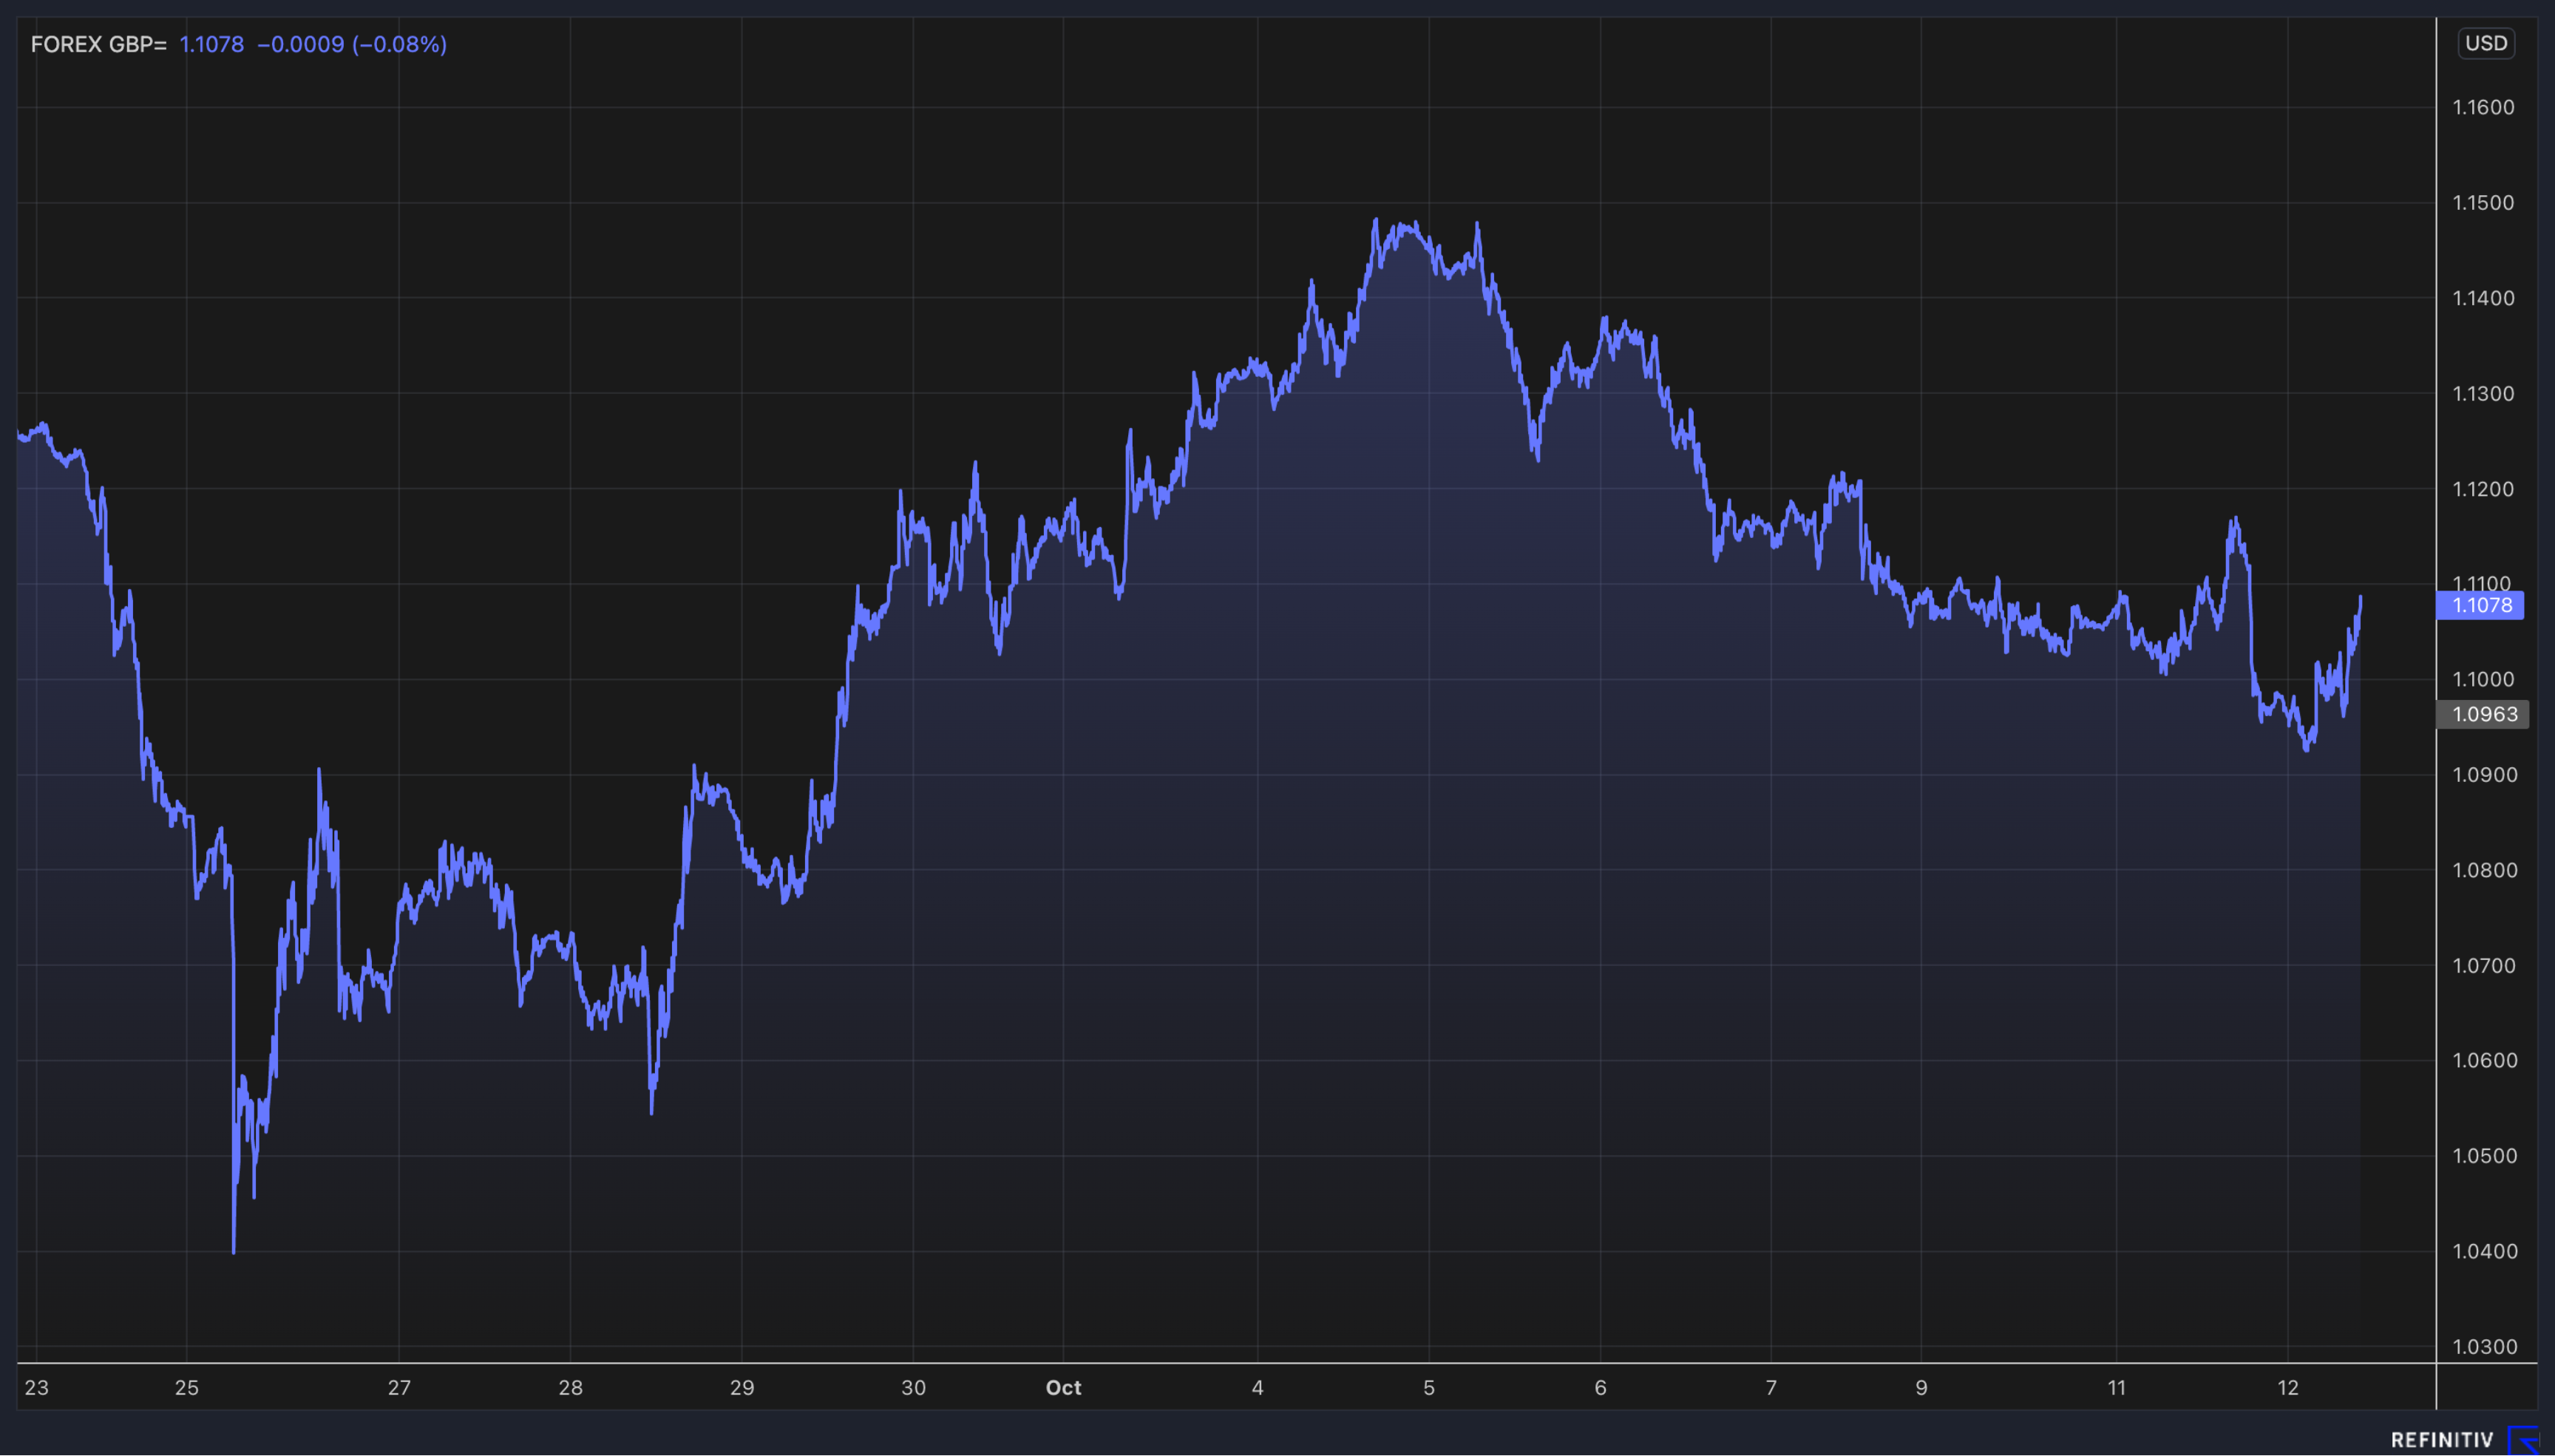The image size is (2555, 1456).
Task: Click the 29 date label on time axis
Action: (742, 1387)
